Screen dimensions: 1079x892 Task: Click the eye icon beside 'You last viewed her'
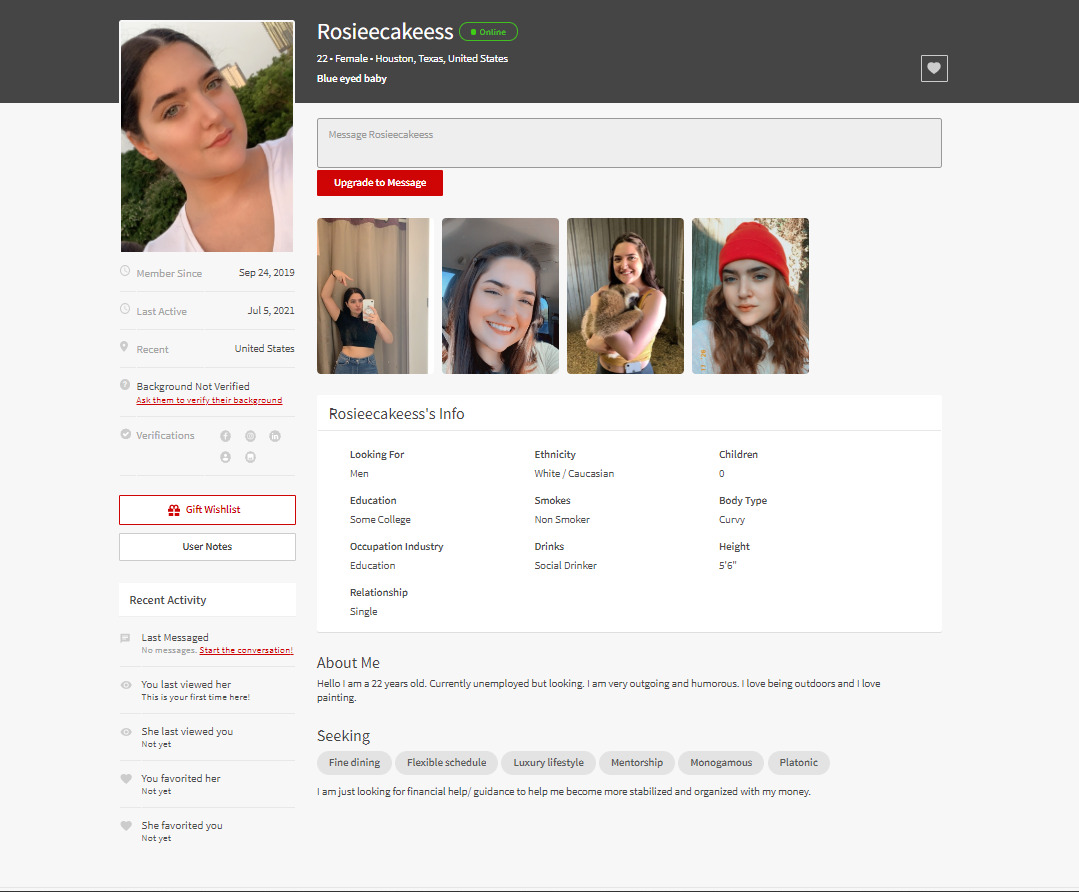[126, 685]
